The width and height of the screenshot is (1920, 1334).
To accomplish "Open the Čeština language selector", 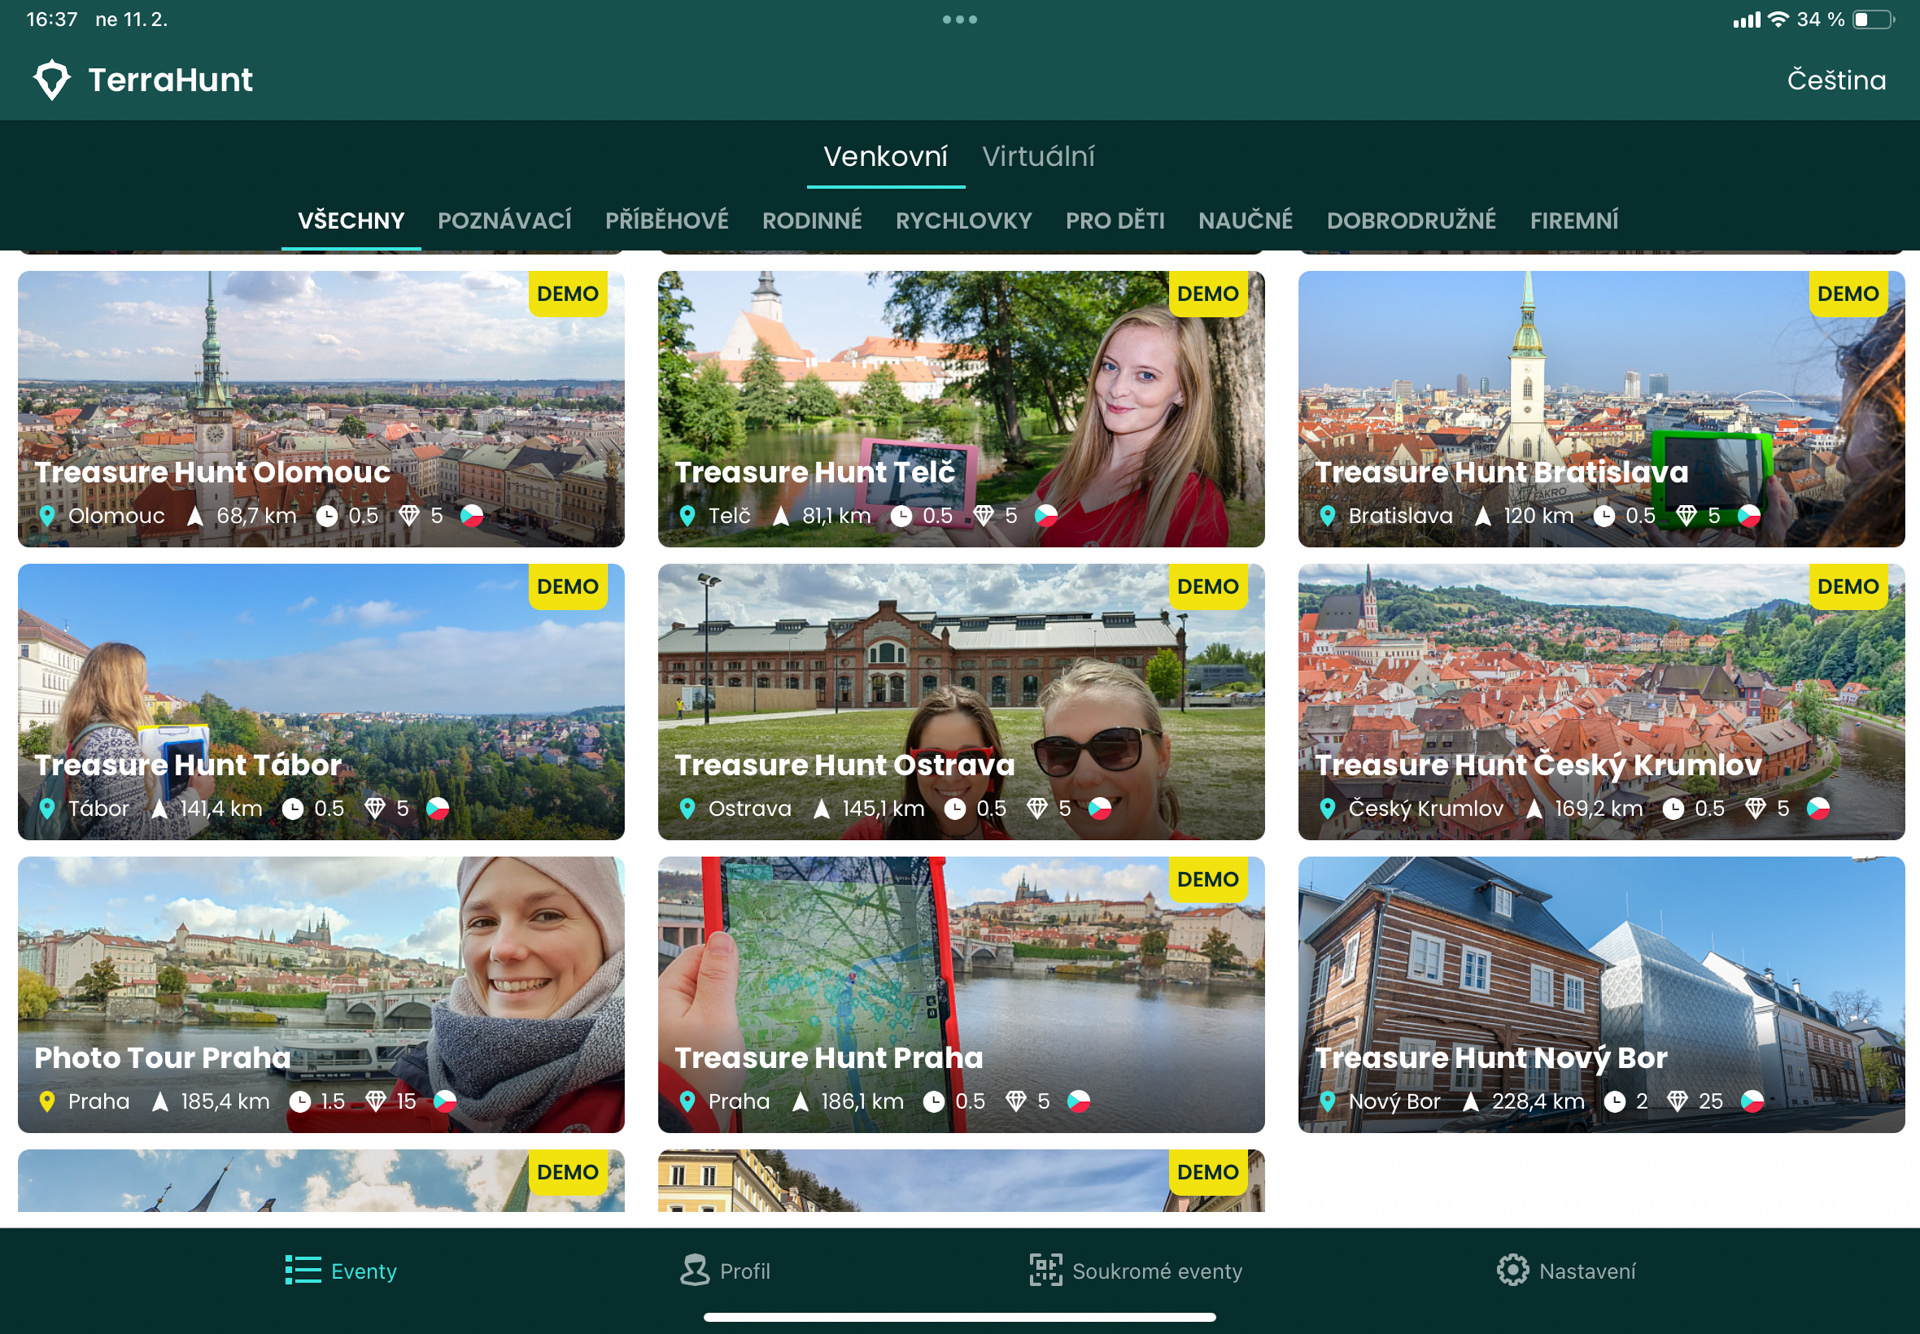I will 1836,79.
